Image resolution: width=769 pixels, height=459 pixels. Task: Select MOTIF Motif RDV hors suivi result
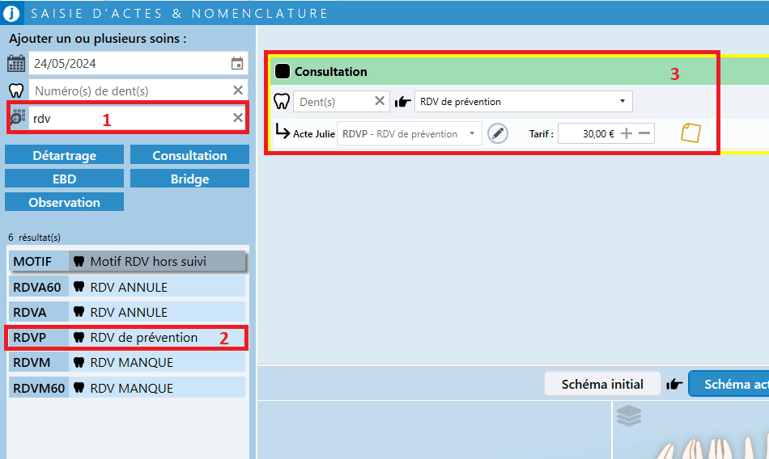coord(126,261)
